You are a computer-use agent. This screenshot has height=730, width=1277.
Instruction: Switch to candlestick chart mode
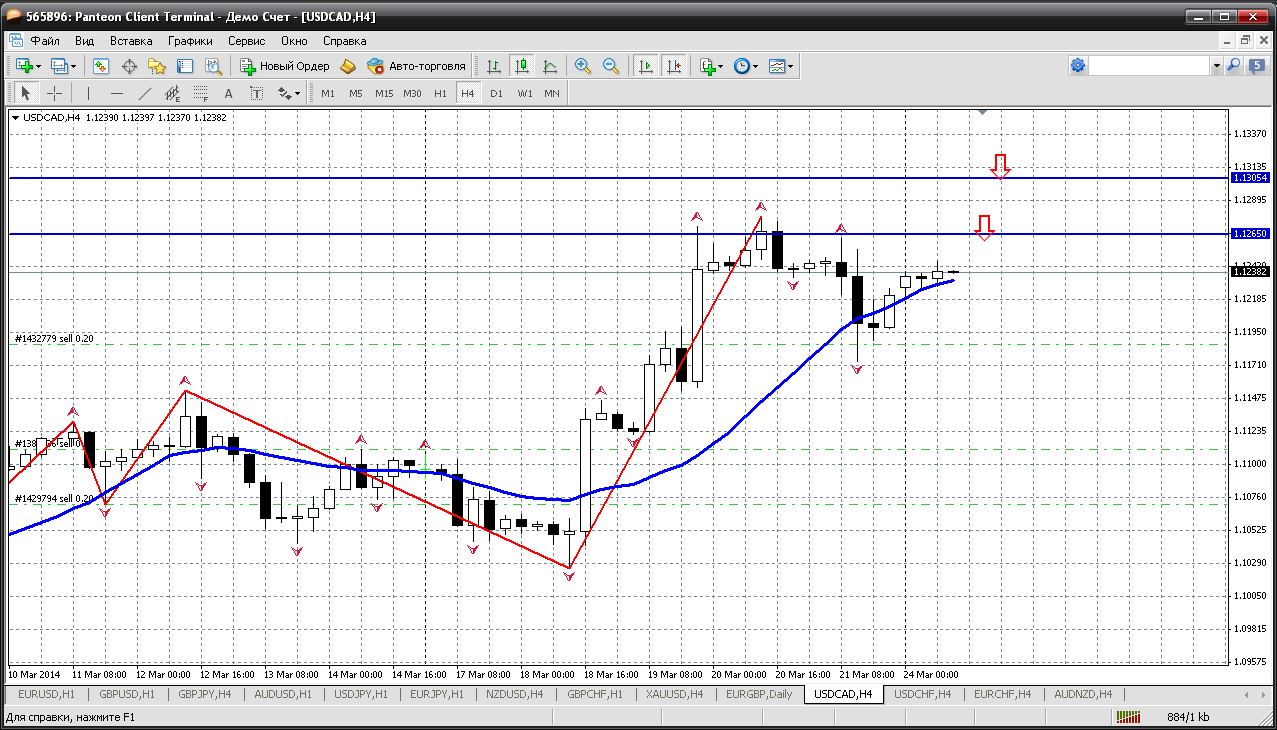point(521,66)
